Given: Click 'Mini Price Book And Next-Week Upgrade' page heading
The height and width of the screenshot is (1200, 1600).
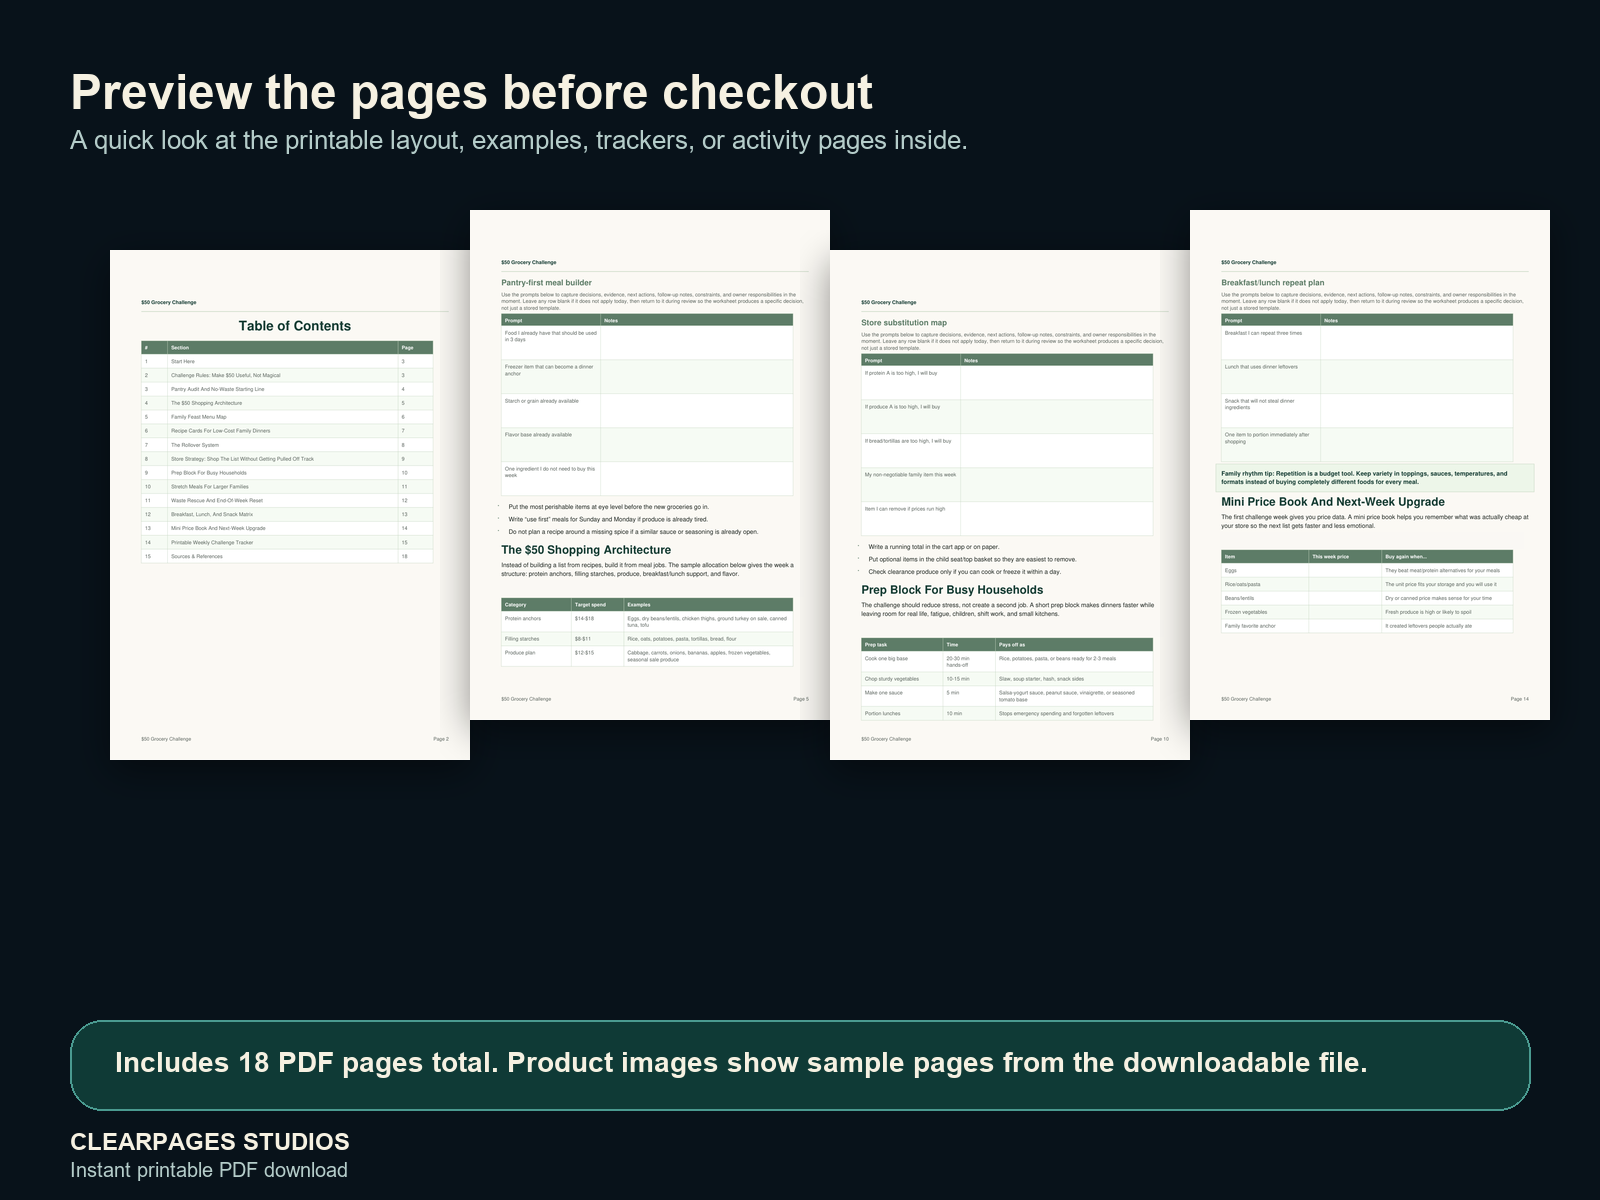Looking at the screenshot, I should 1333,502.
